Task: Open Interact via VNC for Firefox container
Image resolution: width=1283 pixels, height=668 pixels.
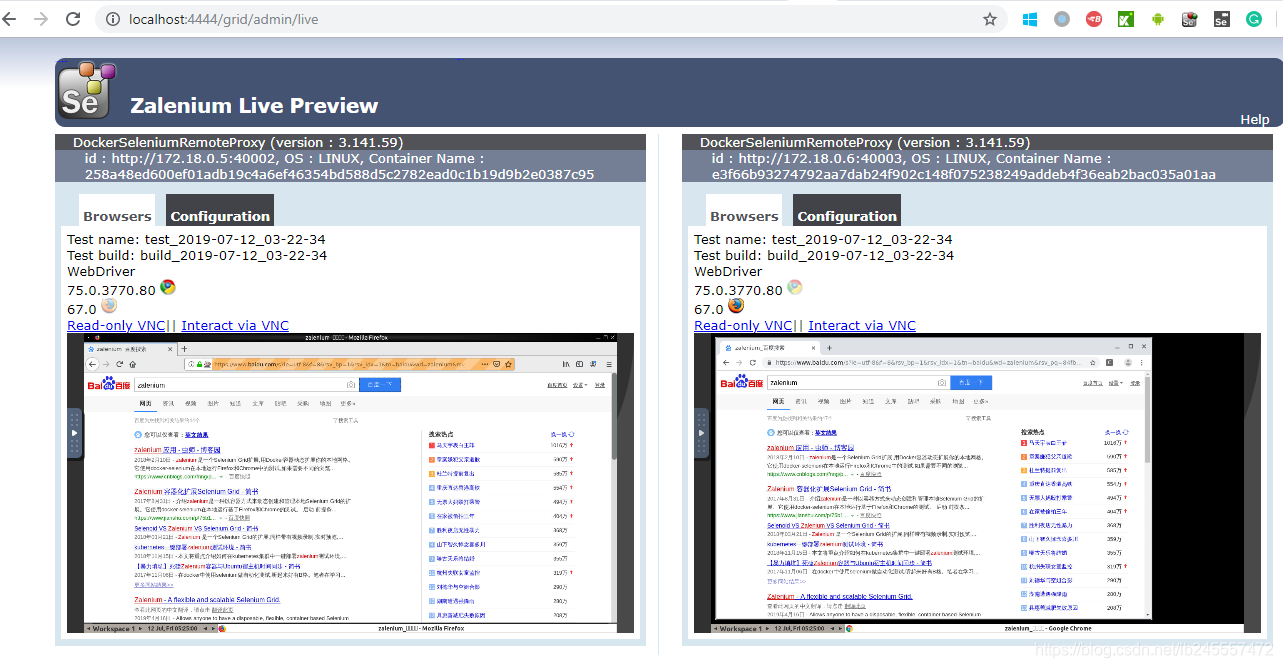Action: pos(235,326)
